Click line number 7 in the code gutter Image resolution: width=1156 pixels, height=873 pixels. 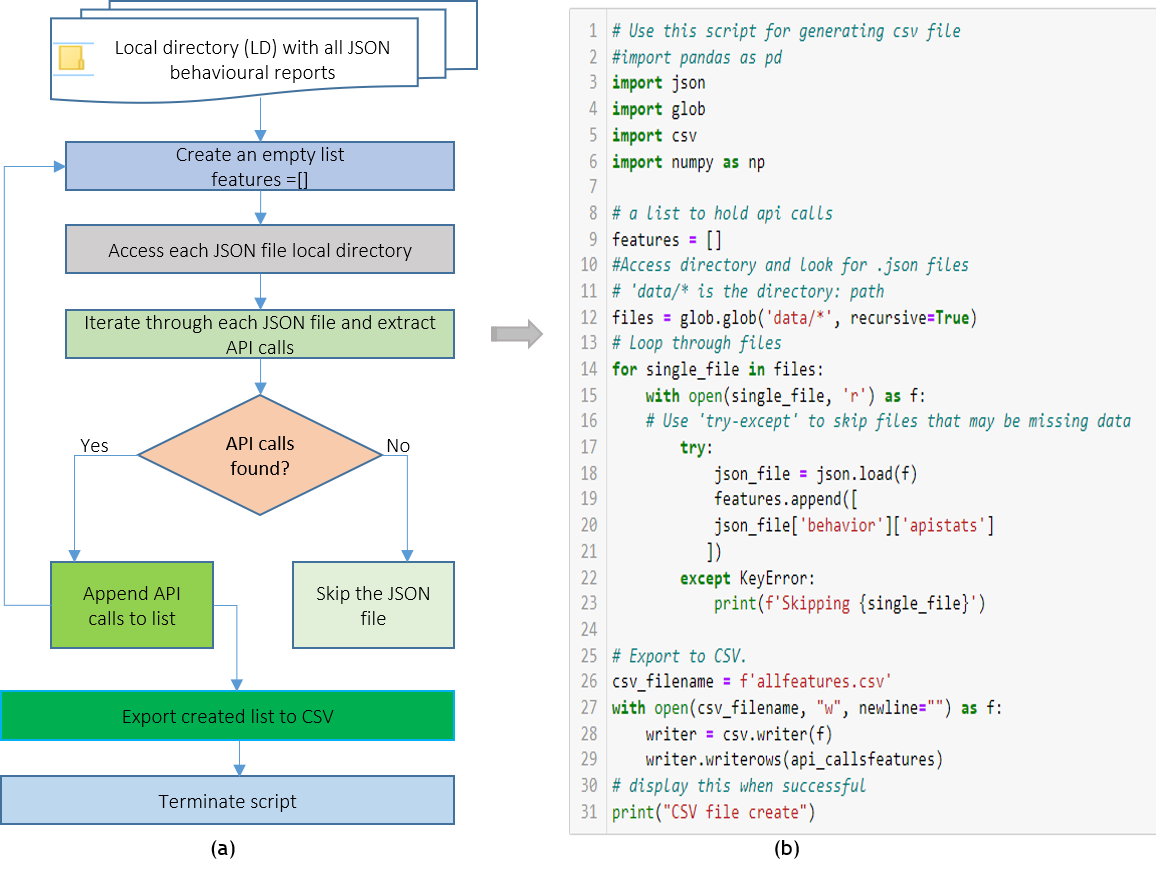point(593,187)
